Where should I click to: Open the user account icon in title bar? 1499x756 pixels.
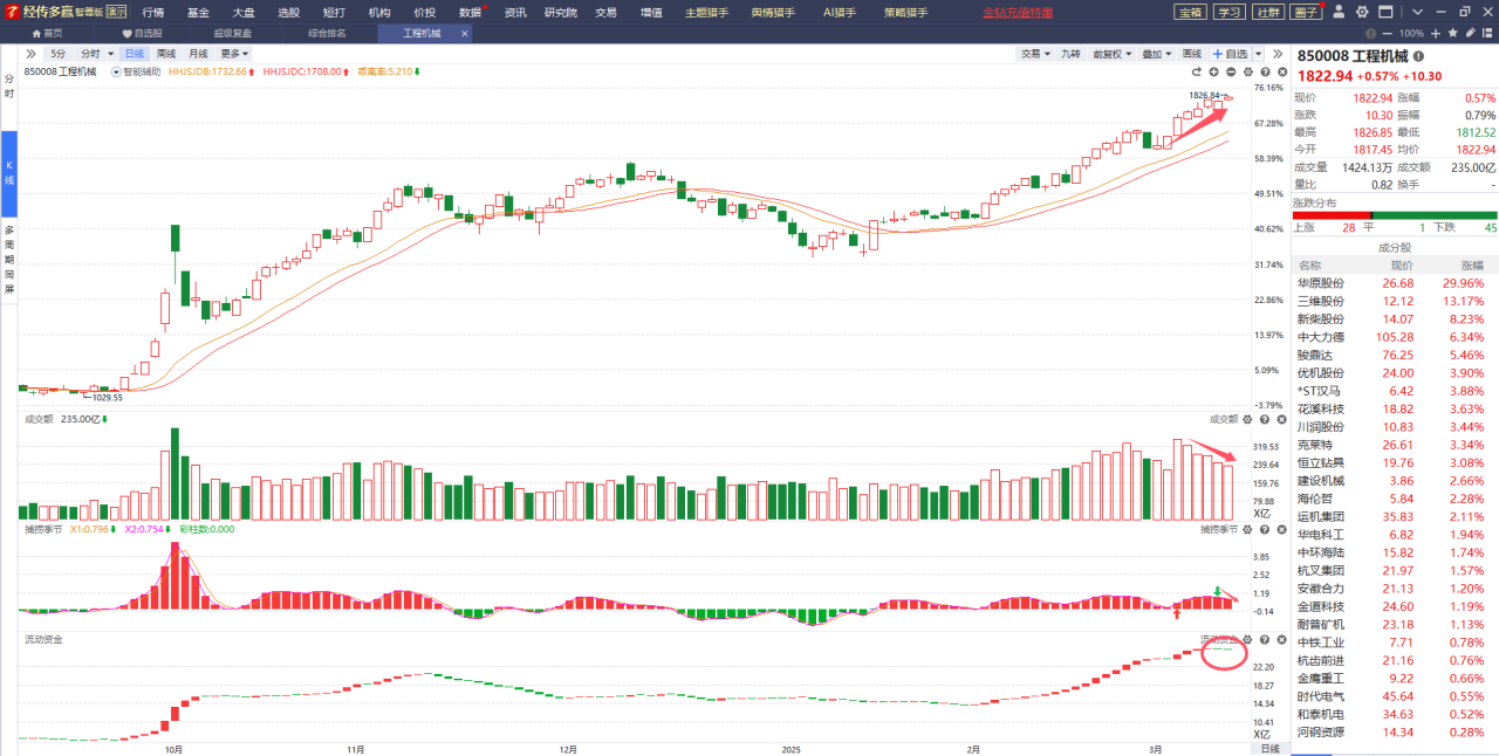[x=1339, y=12]
